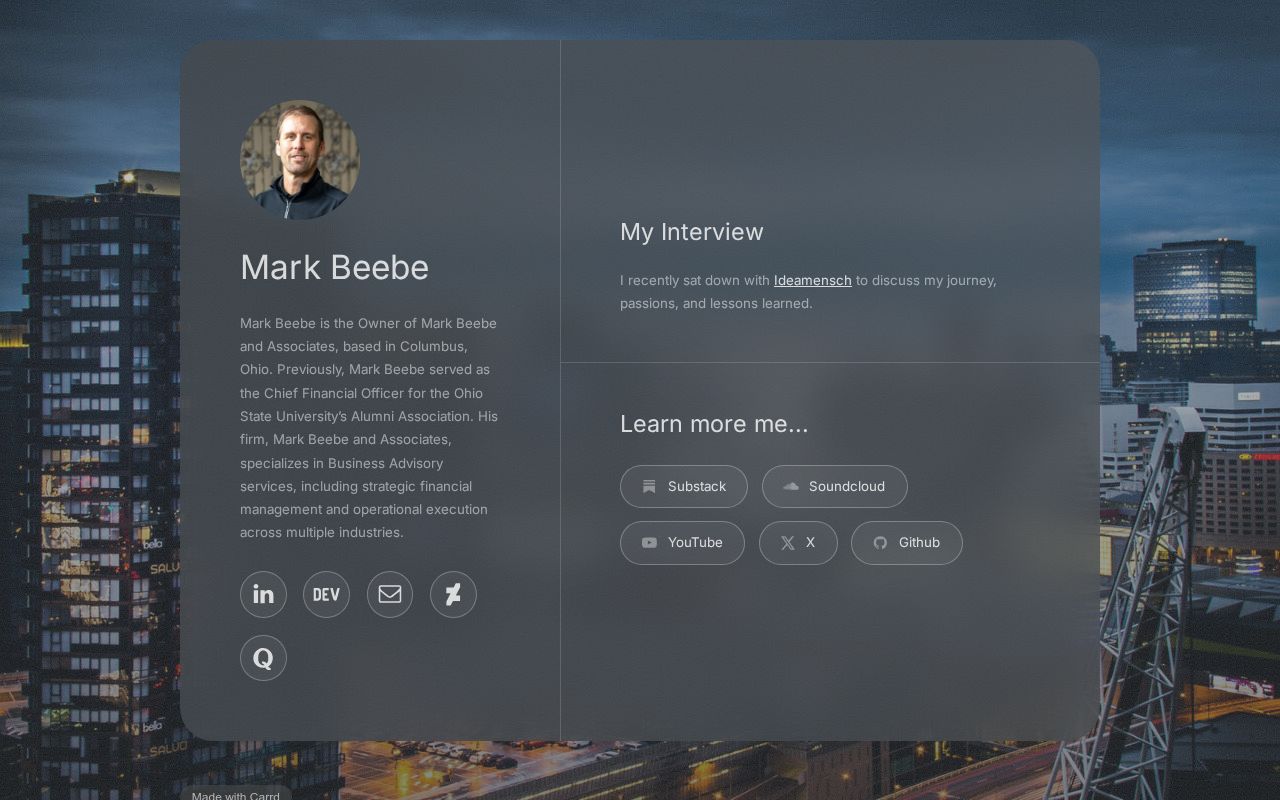
Task: Open the DeviantArt icon link
Action: tap(453, 594)
